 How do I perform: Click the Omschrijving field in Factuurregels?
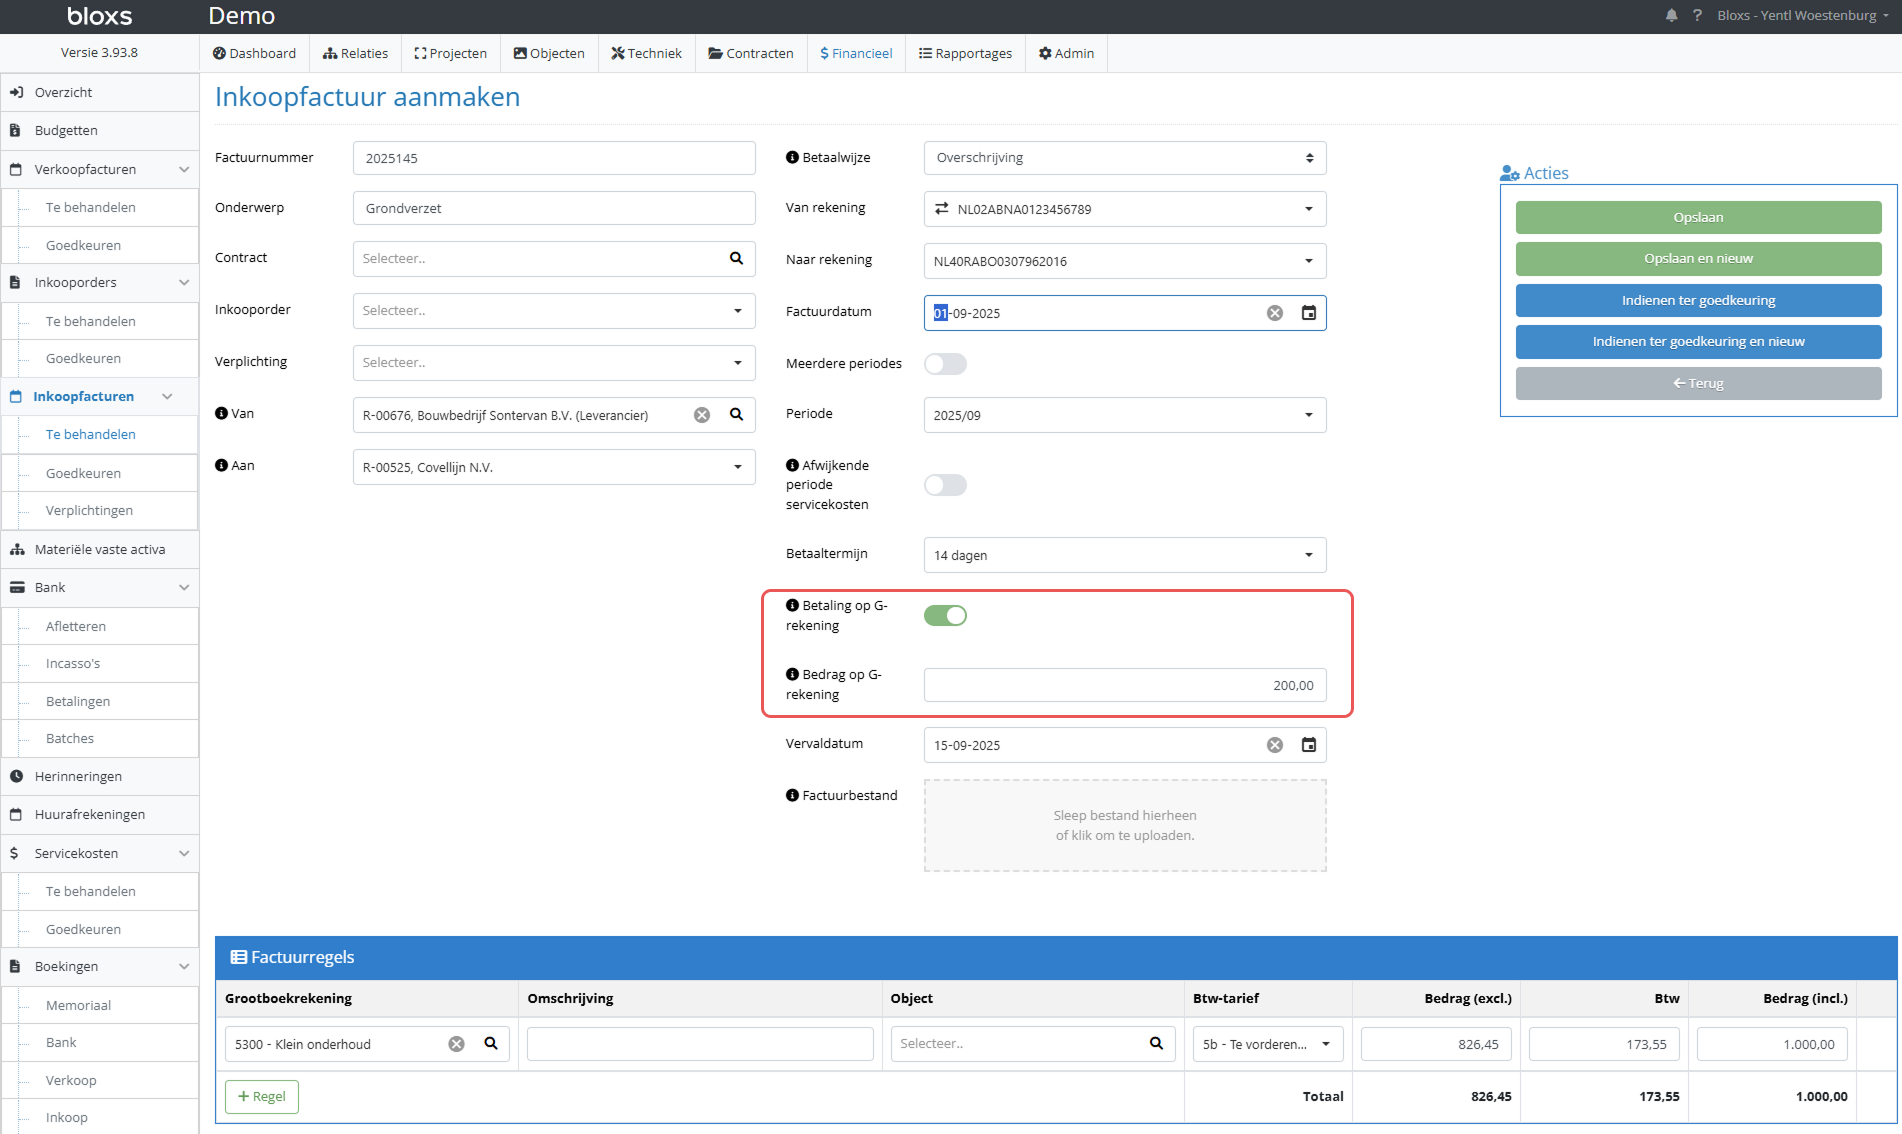point(700,1044)
